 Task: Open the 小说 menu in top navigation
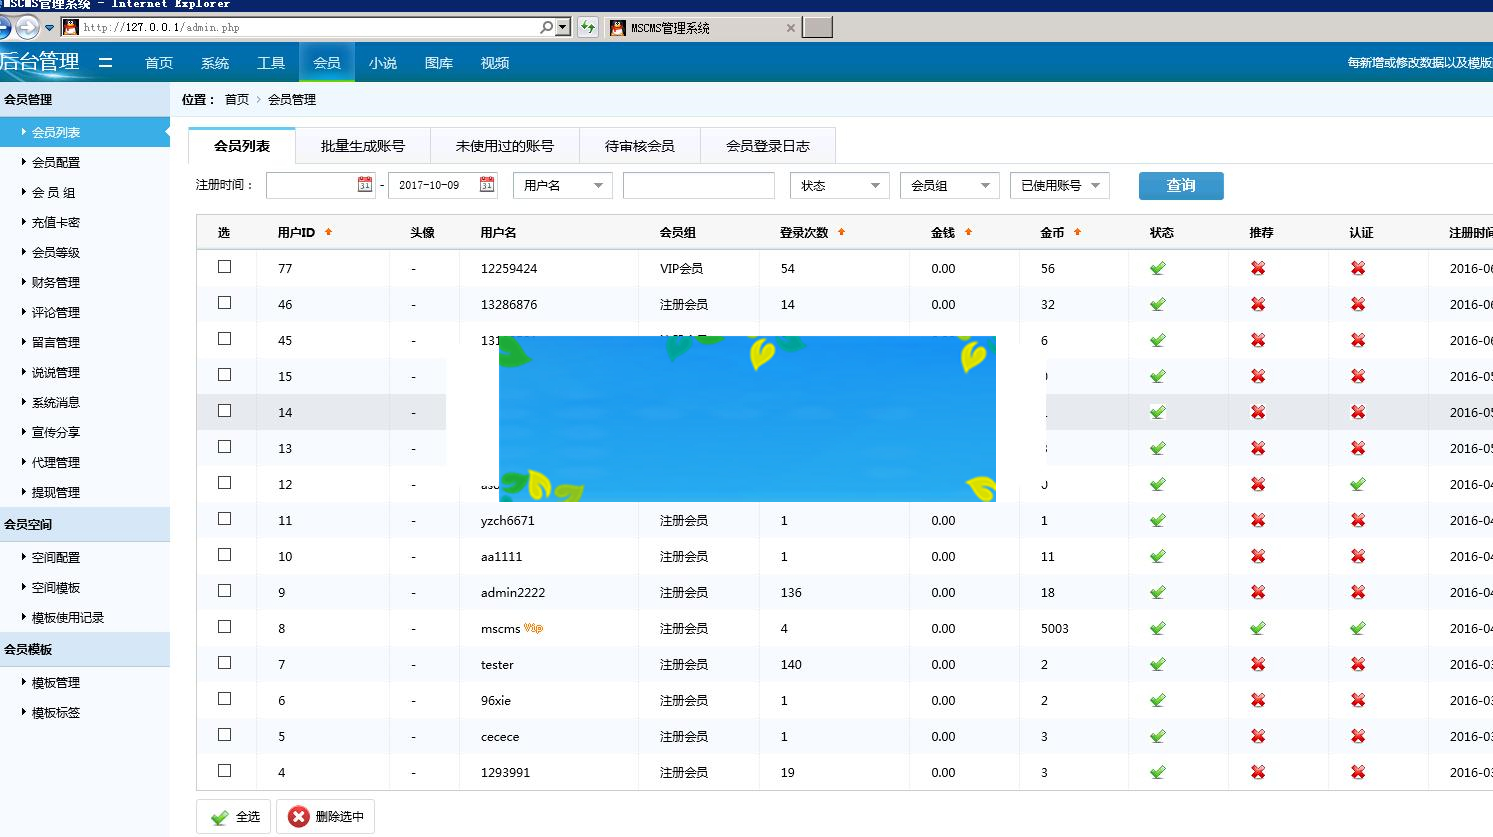(x=383, y=62)
